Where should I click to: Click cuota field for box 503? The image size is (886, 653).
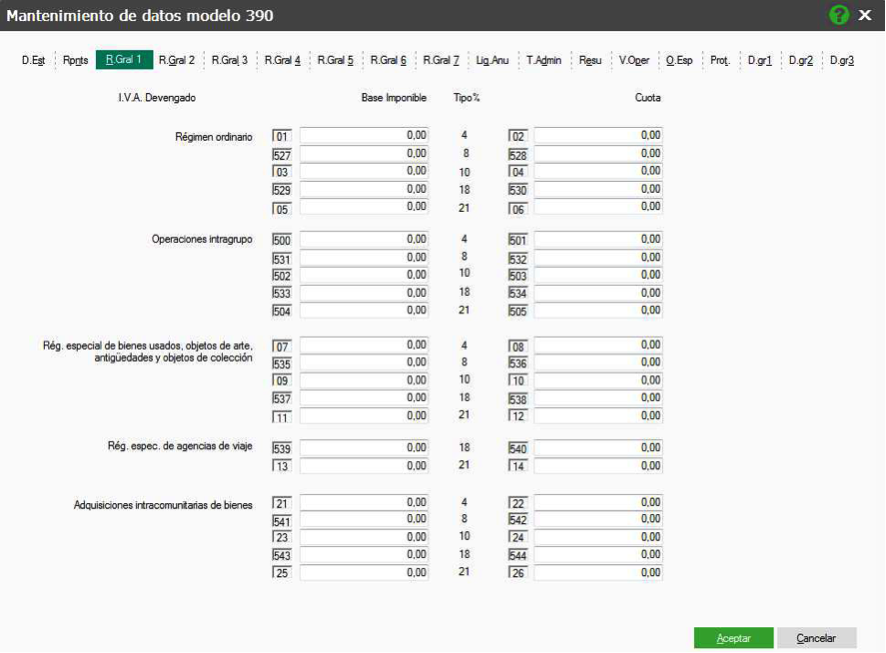(x=598, y=275)
